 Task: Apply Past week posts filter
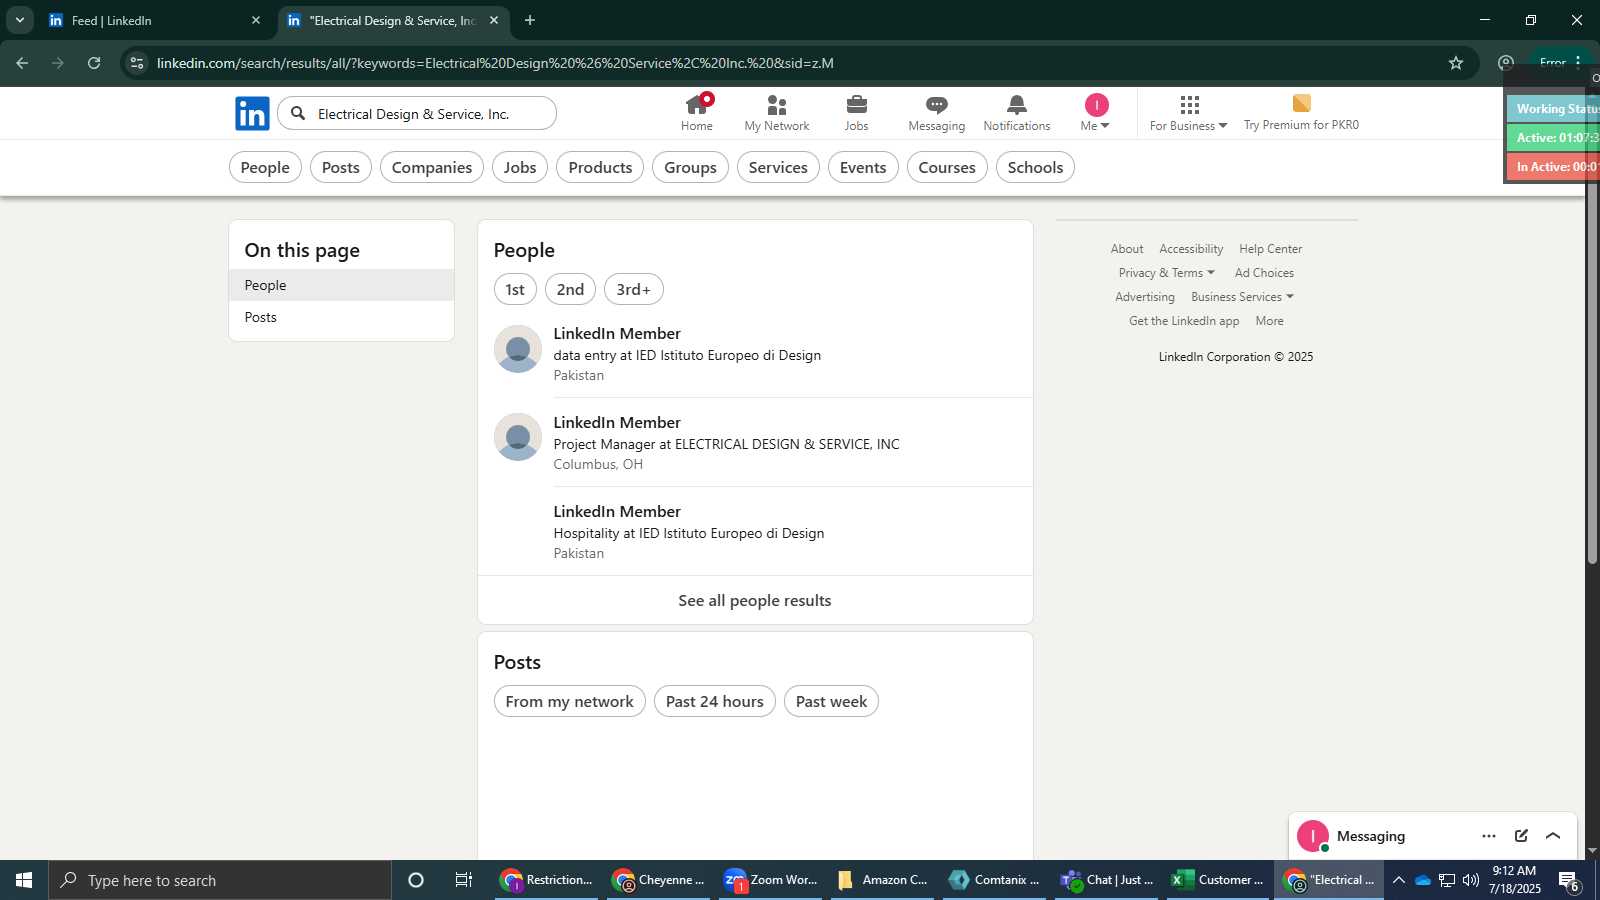click(x=831, y=701)
